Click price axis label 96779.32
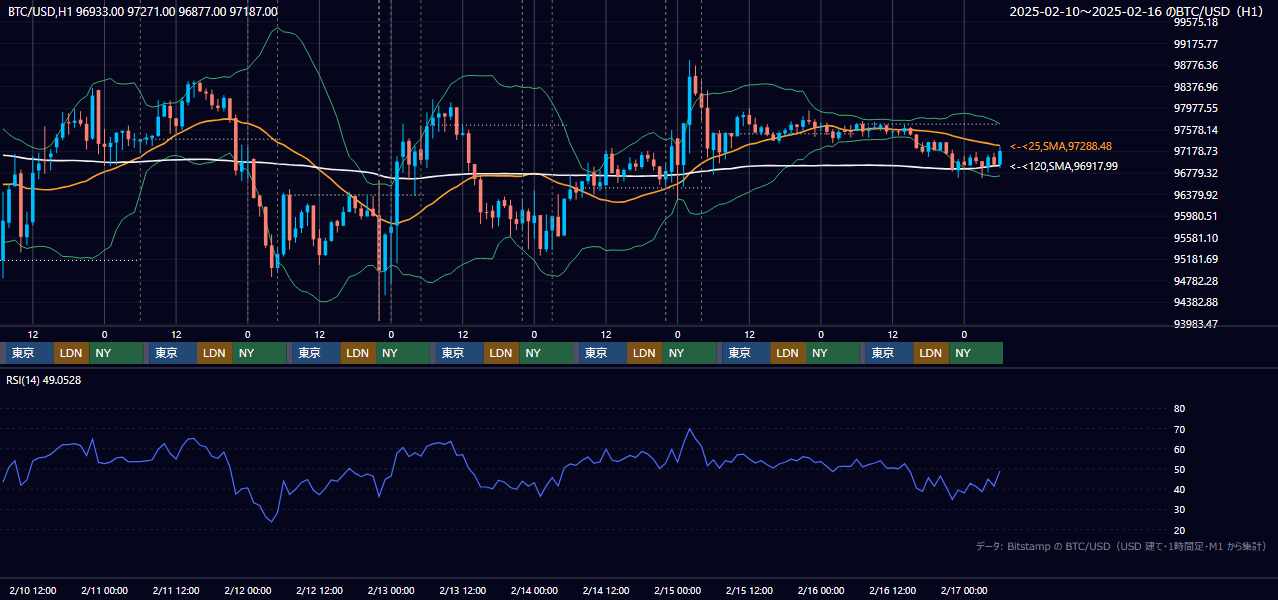The image size is (1278, 600). pos(1195,173)
